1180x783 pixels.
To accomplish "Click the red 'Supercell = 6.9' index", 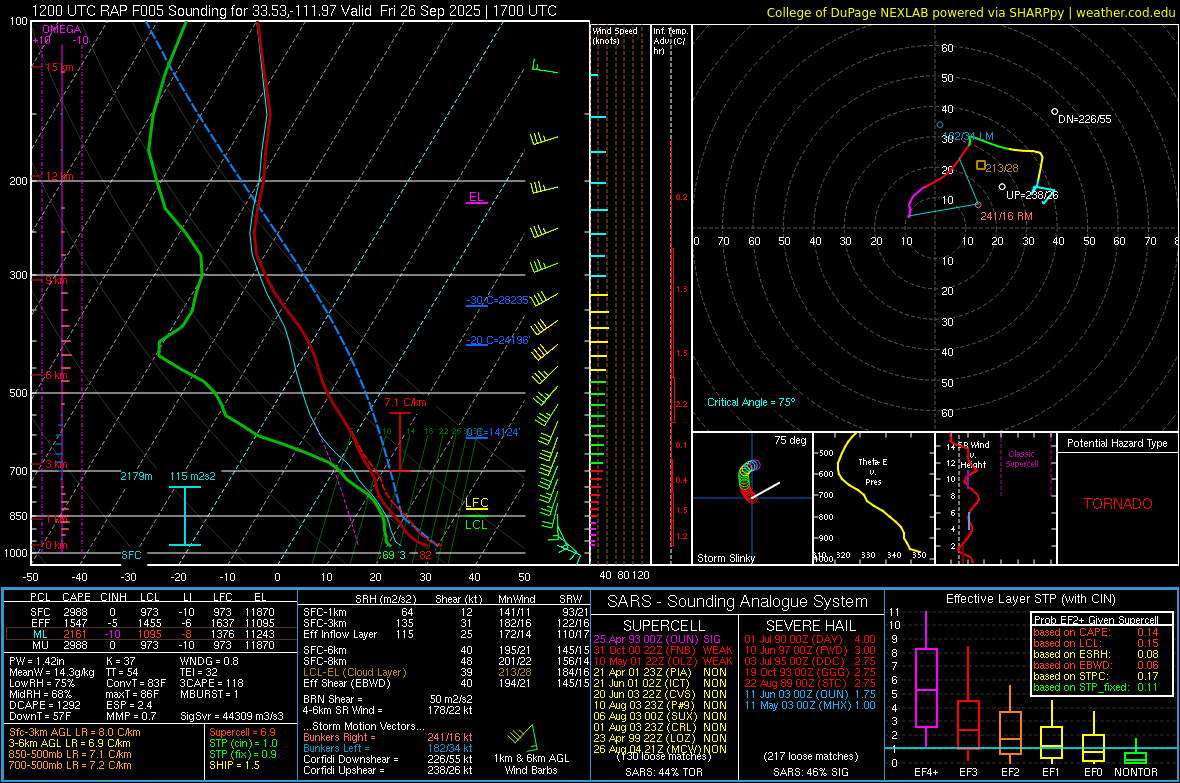I will click(242, 732).
